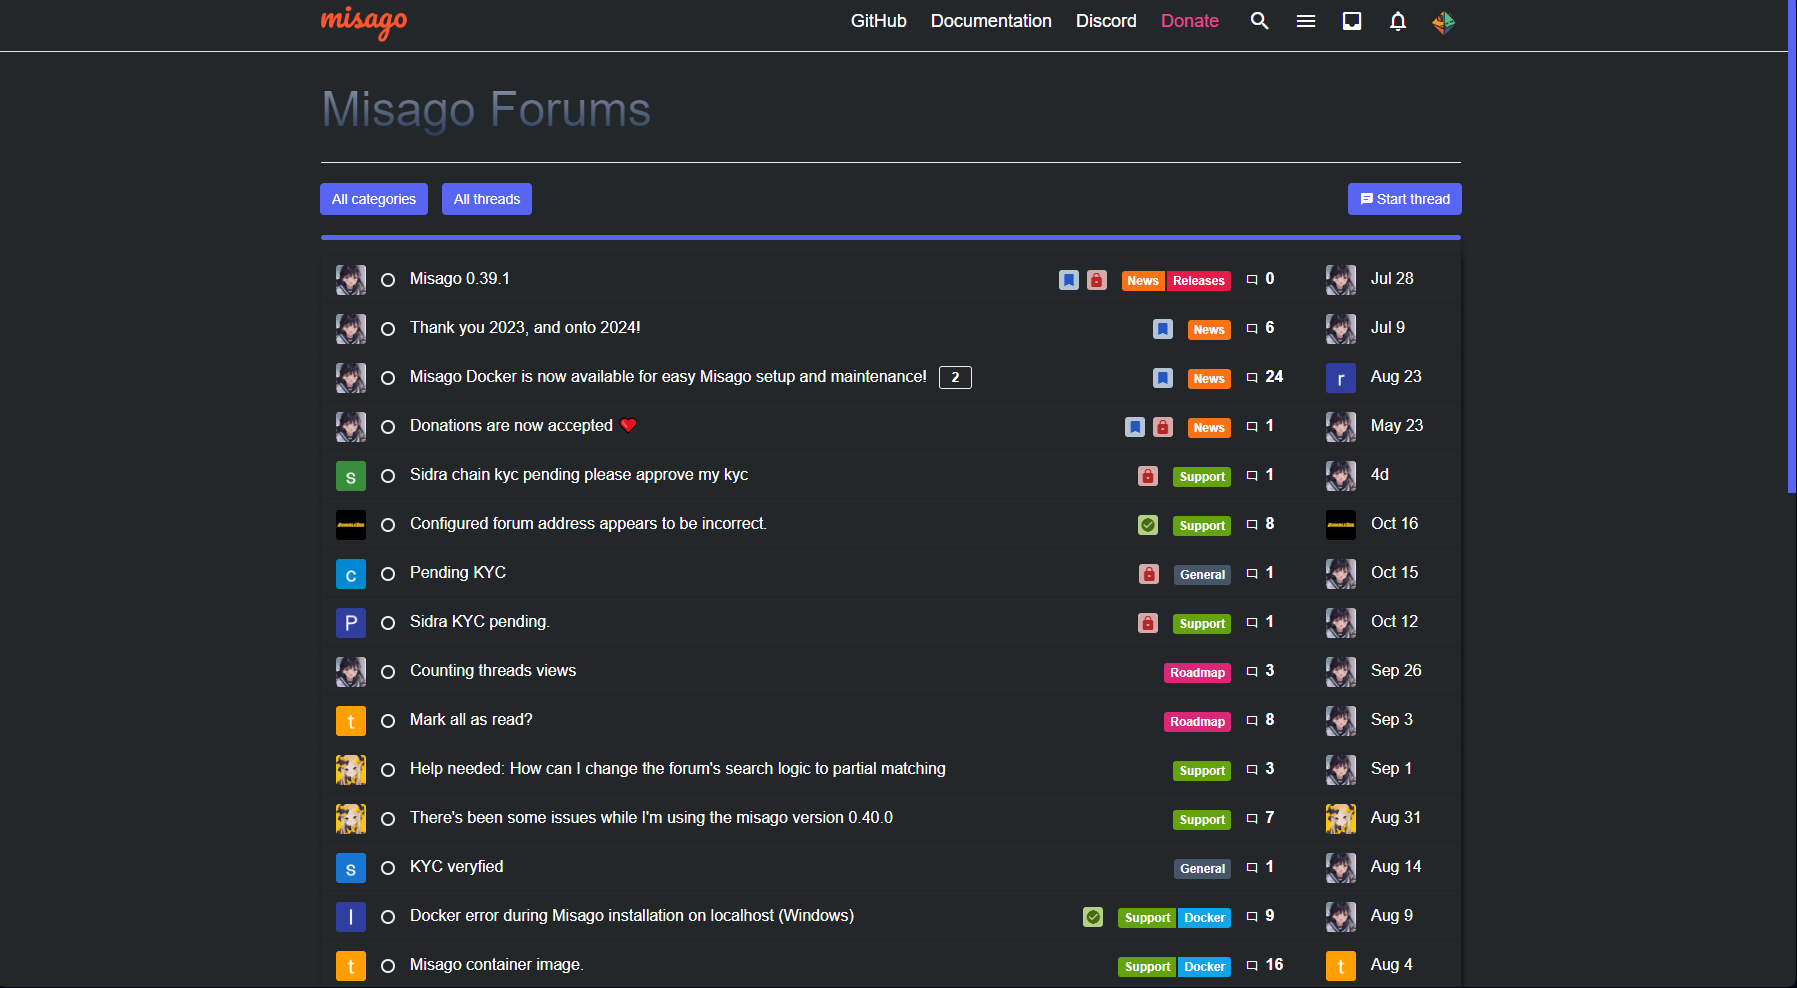Click solved checkmark on Configured forum address thread

click(x=1147, y=525)
